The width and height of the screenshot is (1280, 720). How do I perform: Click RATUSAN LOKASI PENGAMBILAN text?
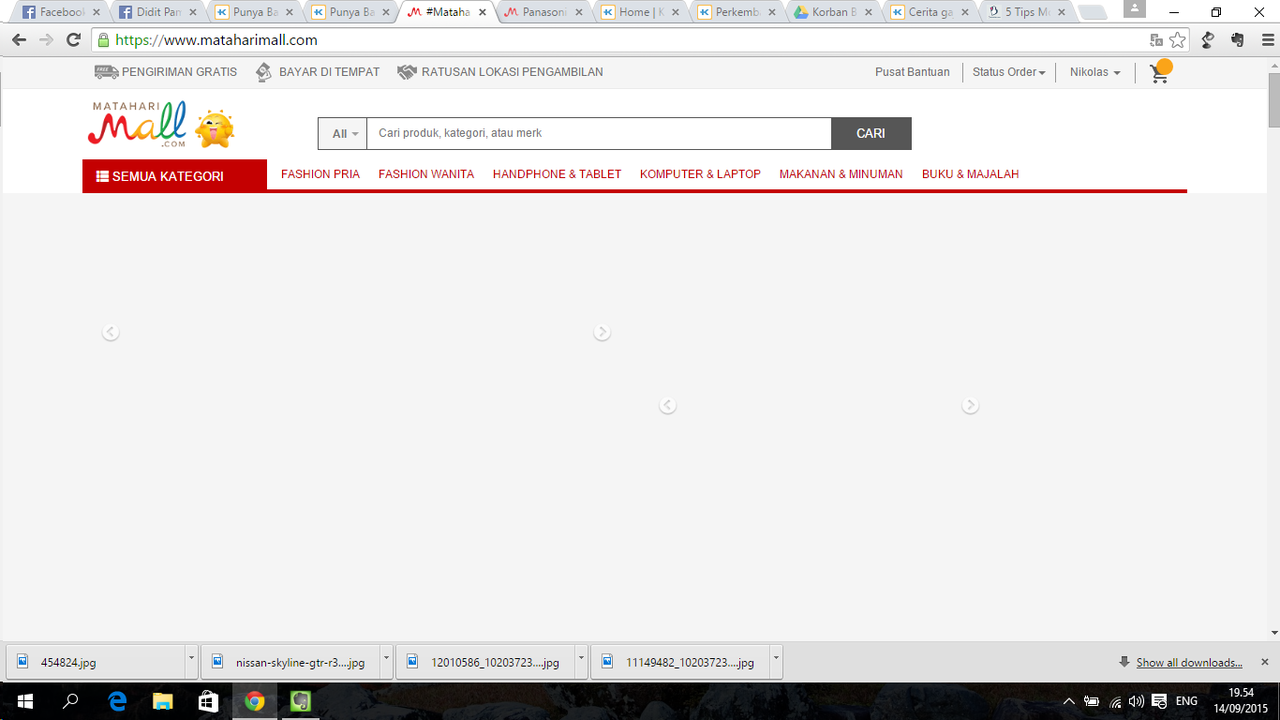pyautogui.click(x=512, y=72)
